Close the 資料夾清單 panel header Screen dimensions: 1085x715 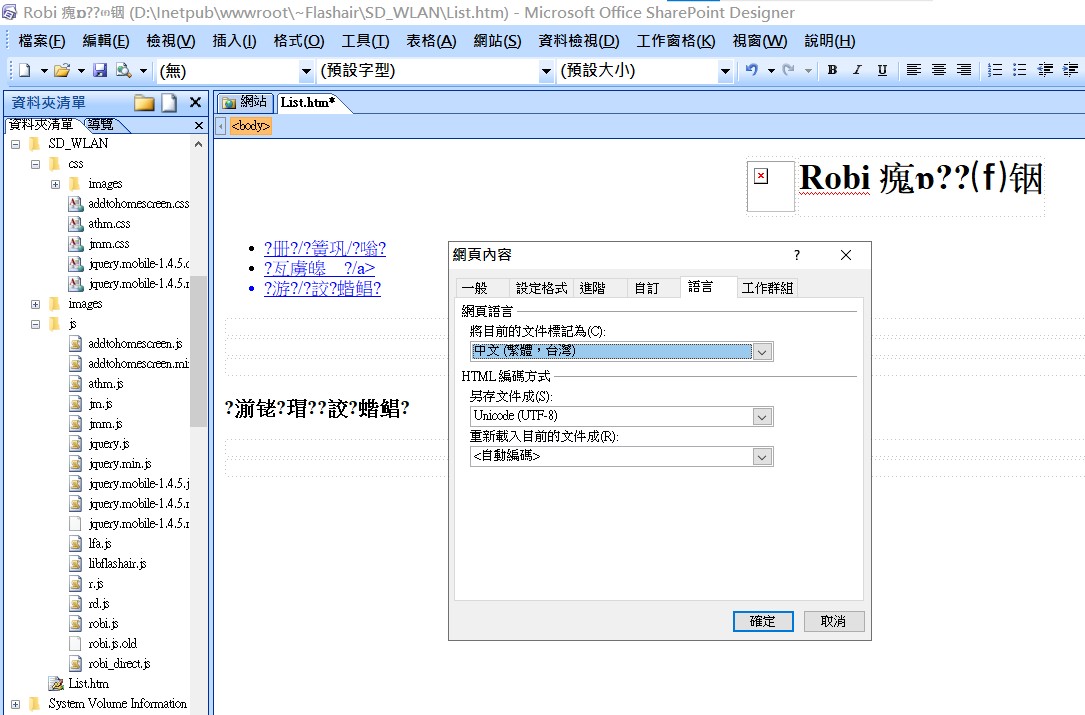tap(195, 102)
